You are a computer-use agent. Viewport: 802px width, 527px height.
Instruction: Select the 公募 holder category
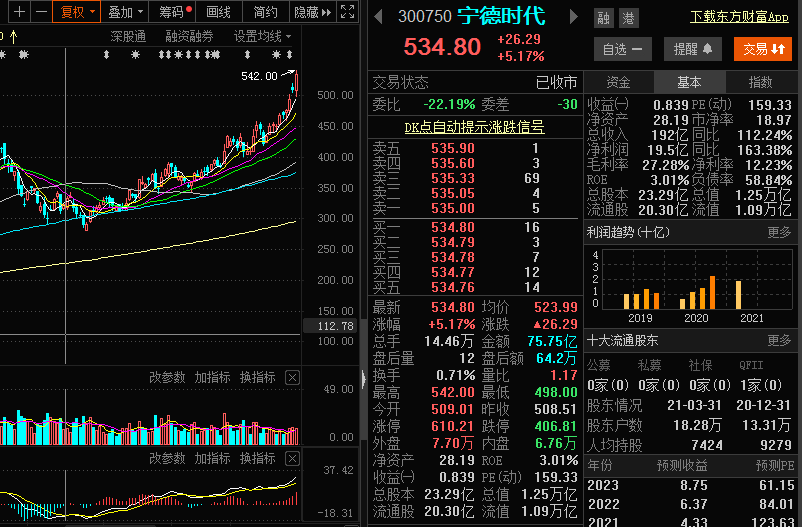pos(599,365)
